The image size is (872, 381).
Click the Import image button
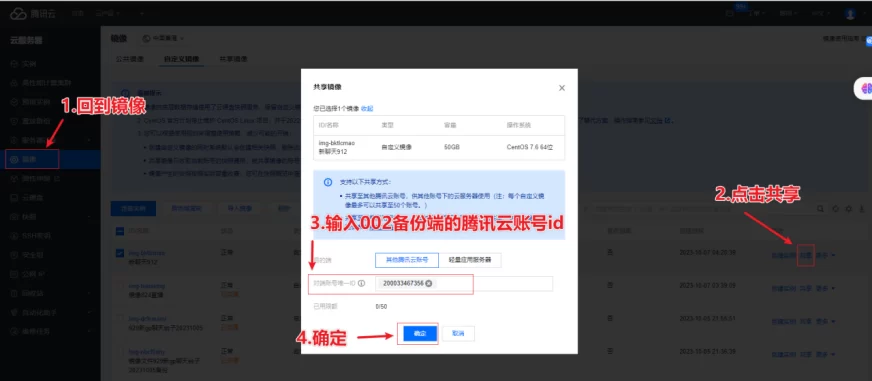239,209
